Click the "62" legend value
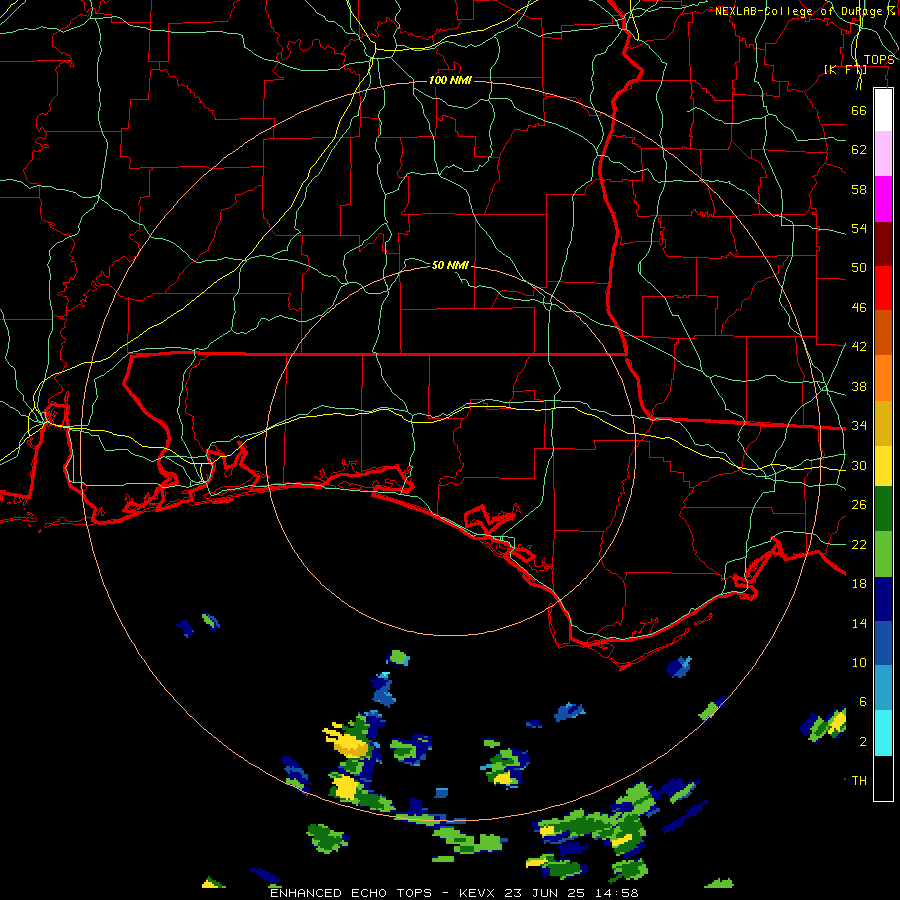 point(859,149)
